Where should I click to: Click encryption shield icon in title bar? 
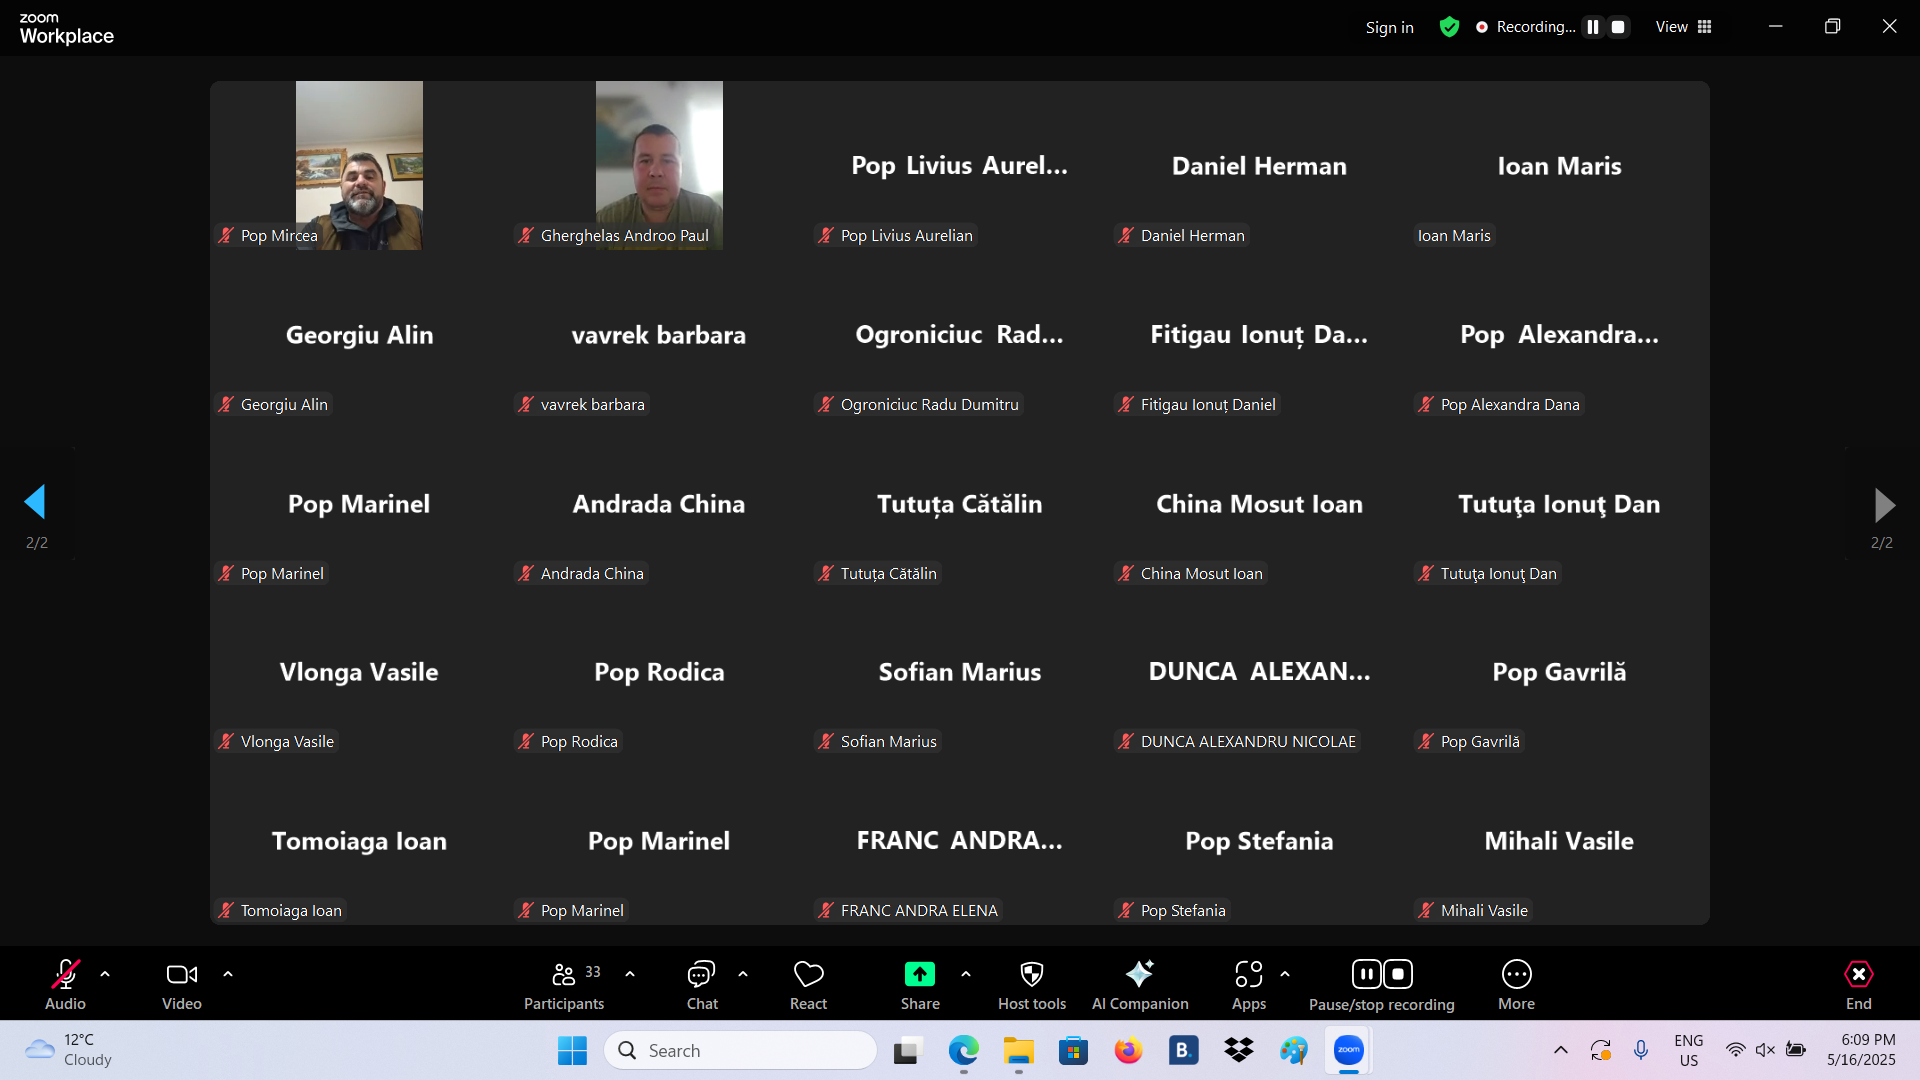[1449, 27]
